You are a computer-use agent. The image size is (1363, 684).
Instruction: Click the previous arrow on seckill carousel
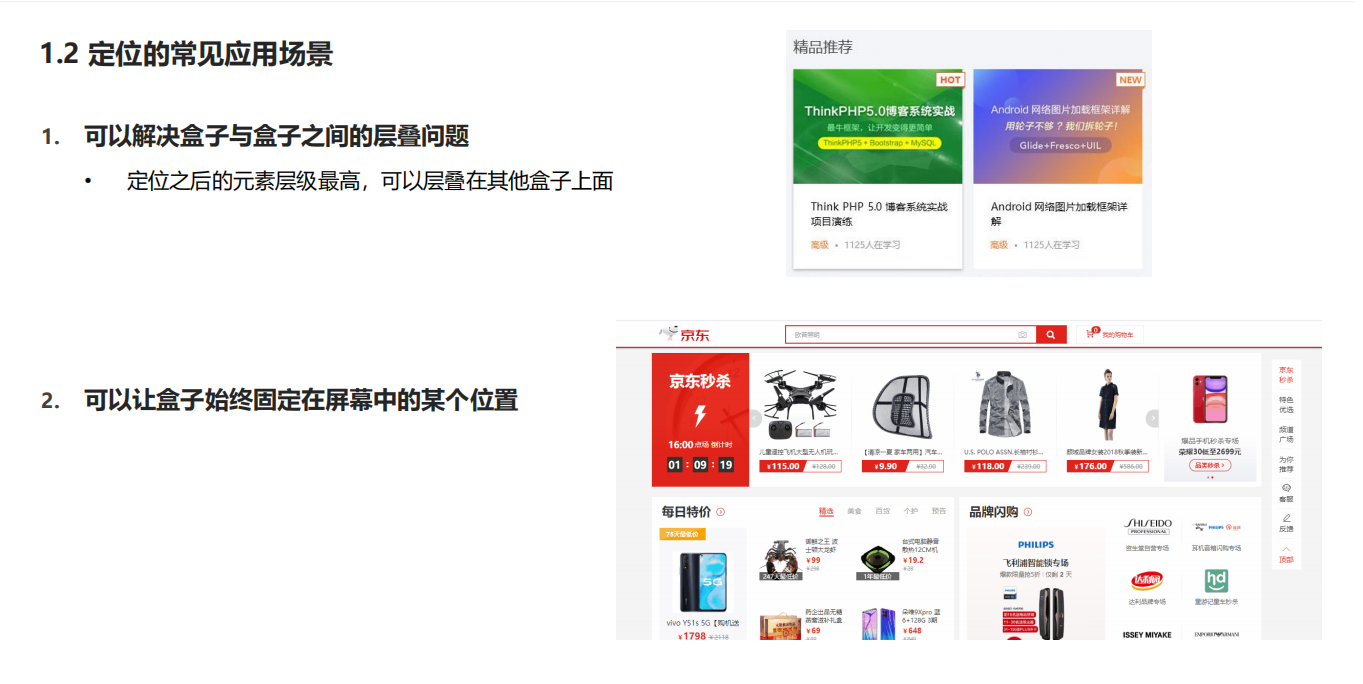point(755,418)
